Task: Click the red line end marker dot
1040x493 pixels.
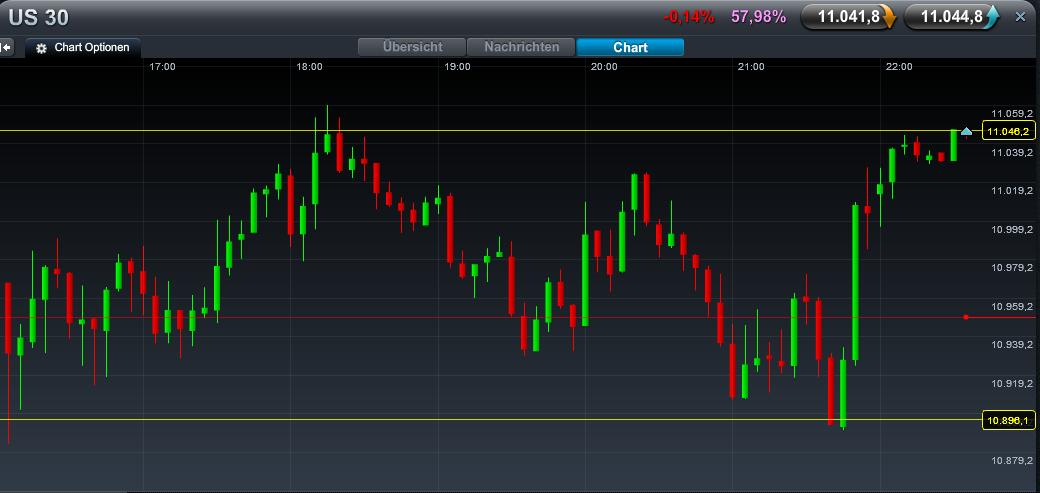Action: pos(966,318)
